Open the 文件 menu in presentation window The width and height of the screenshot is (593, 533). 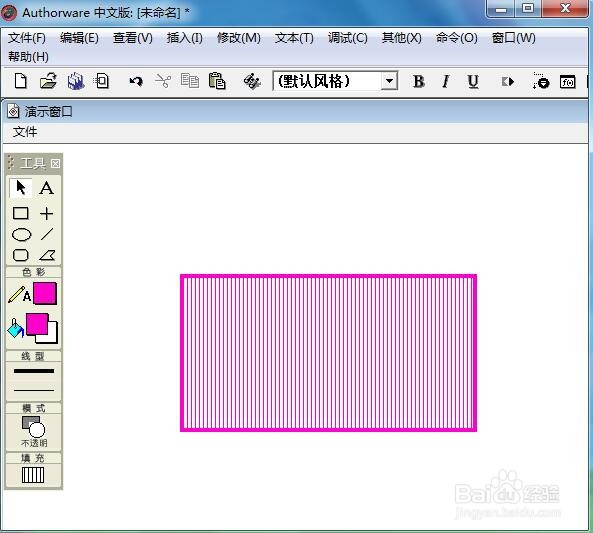[25, 132]
